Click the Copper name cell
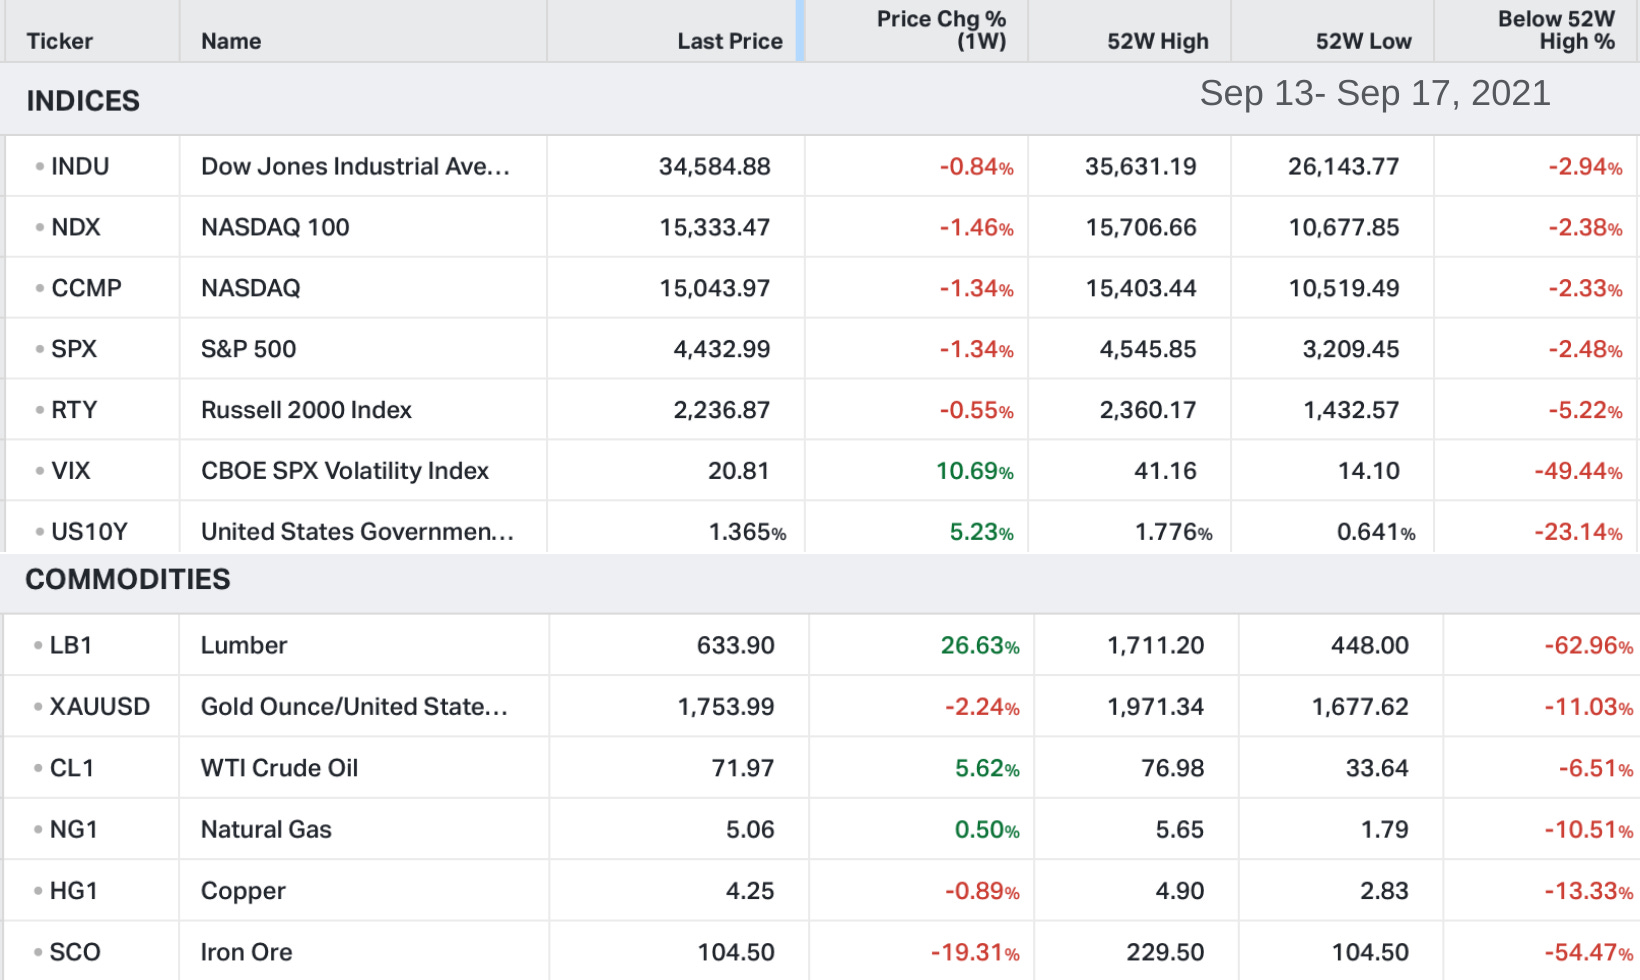Screen dimensions: 1640x980 coord(243,891)
